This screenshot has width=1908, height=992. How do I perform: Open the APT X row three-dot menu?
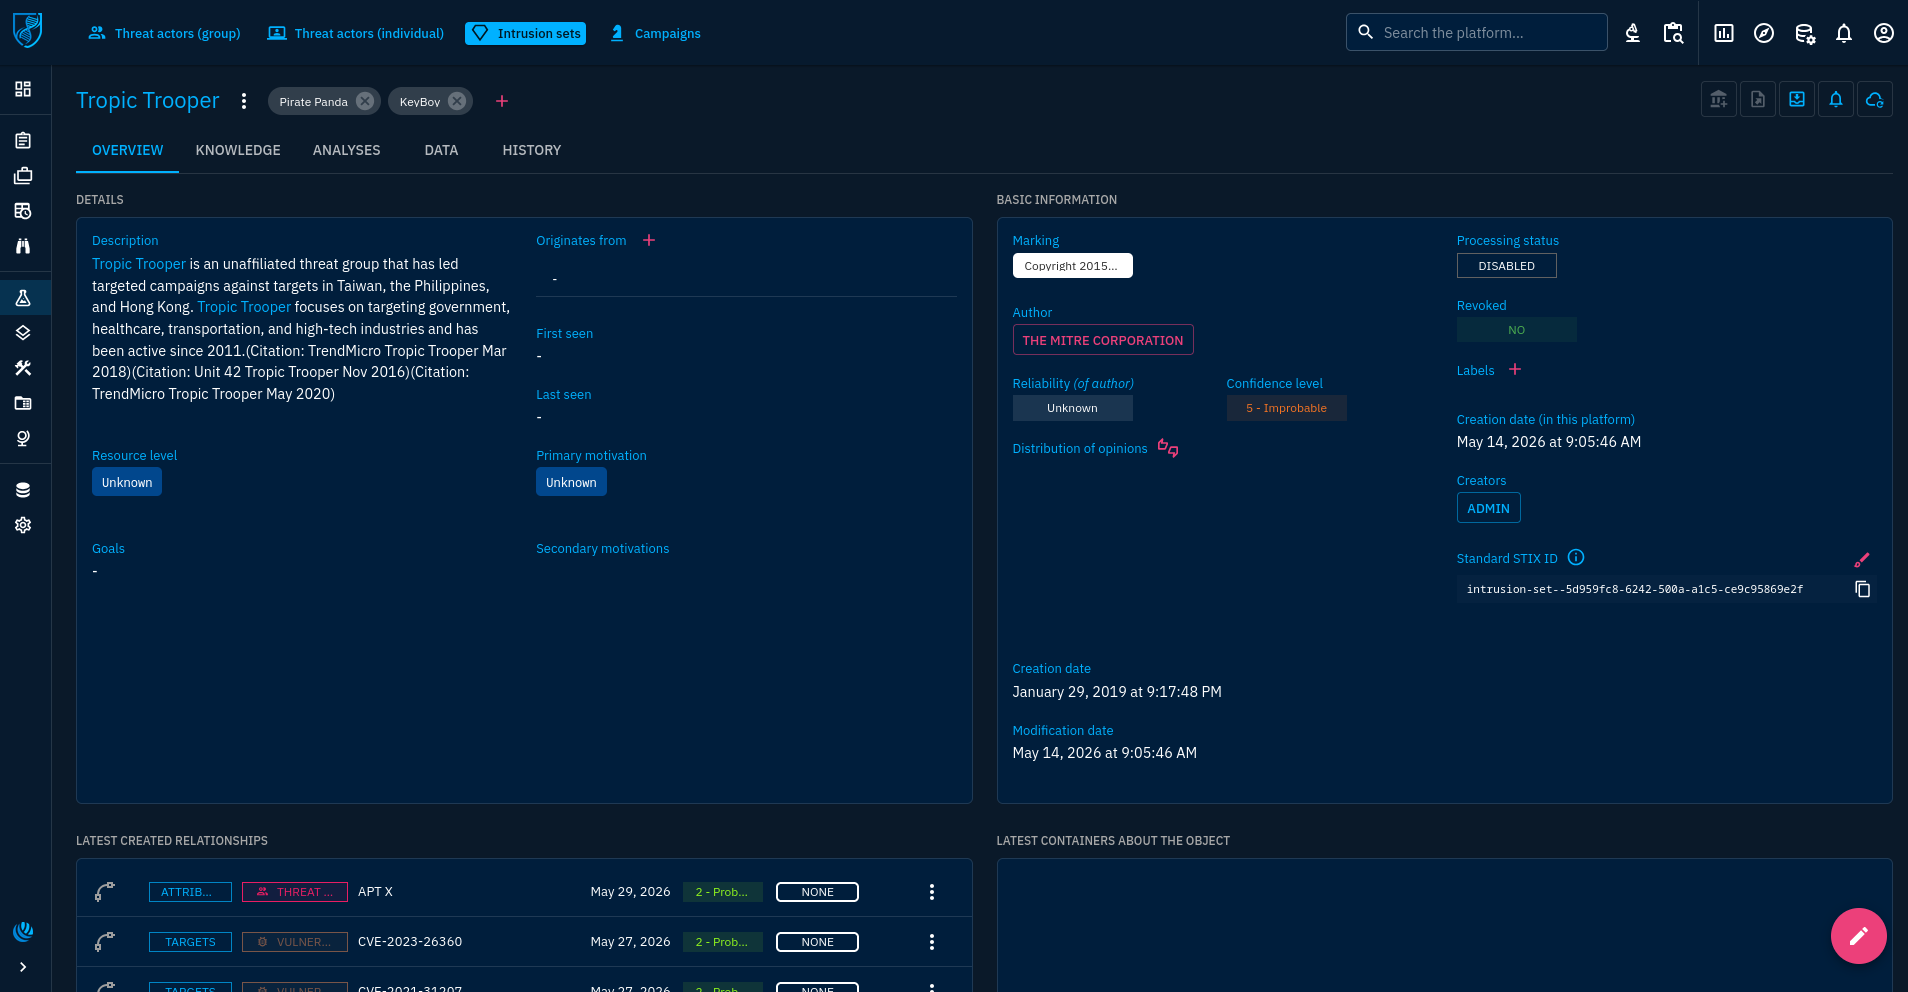pyautogui.click(x=932, y=892)
